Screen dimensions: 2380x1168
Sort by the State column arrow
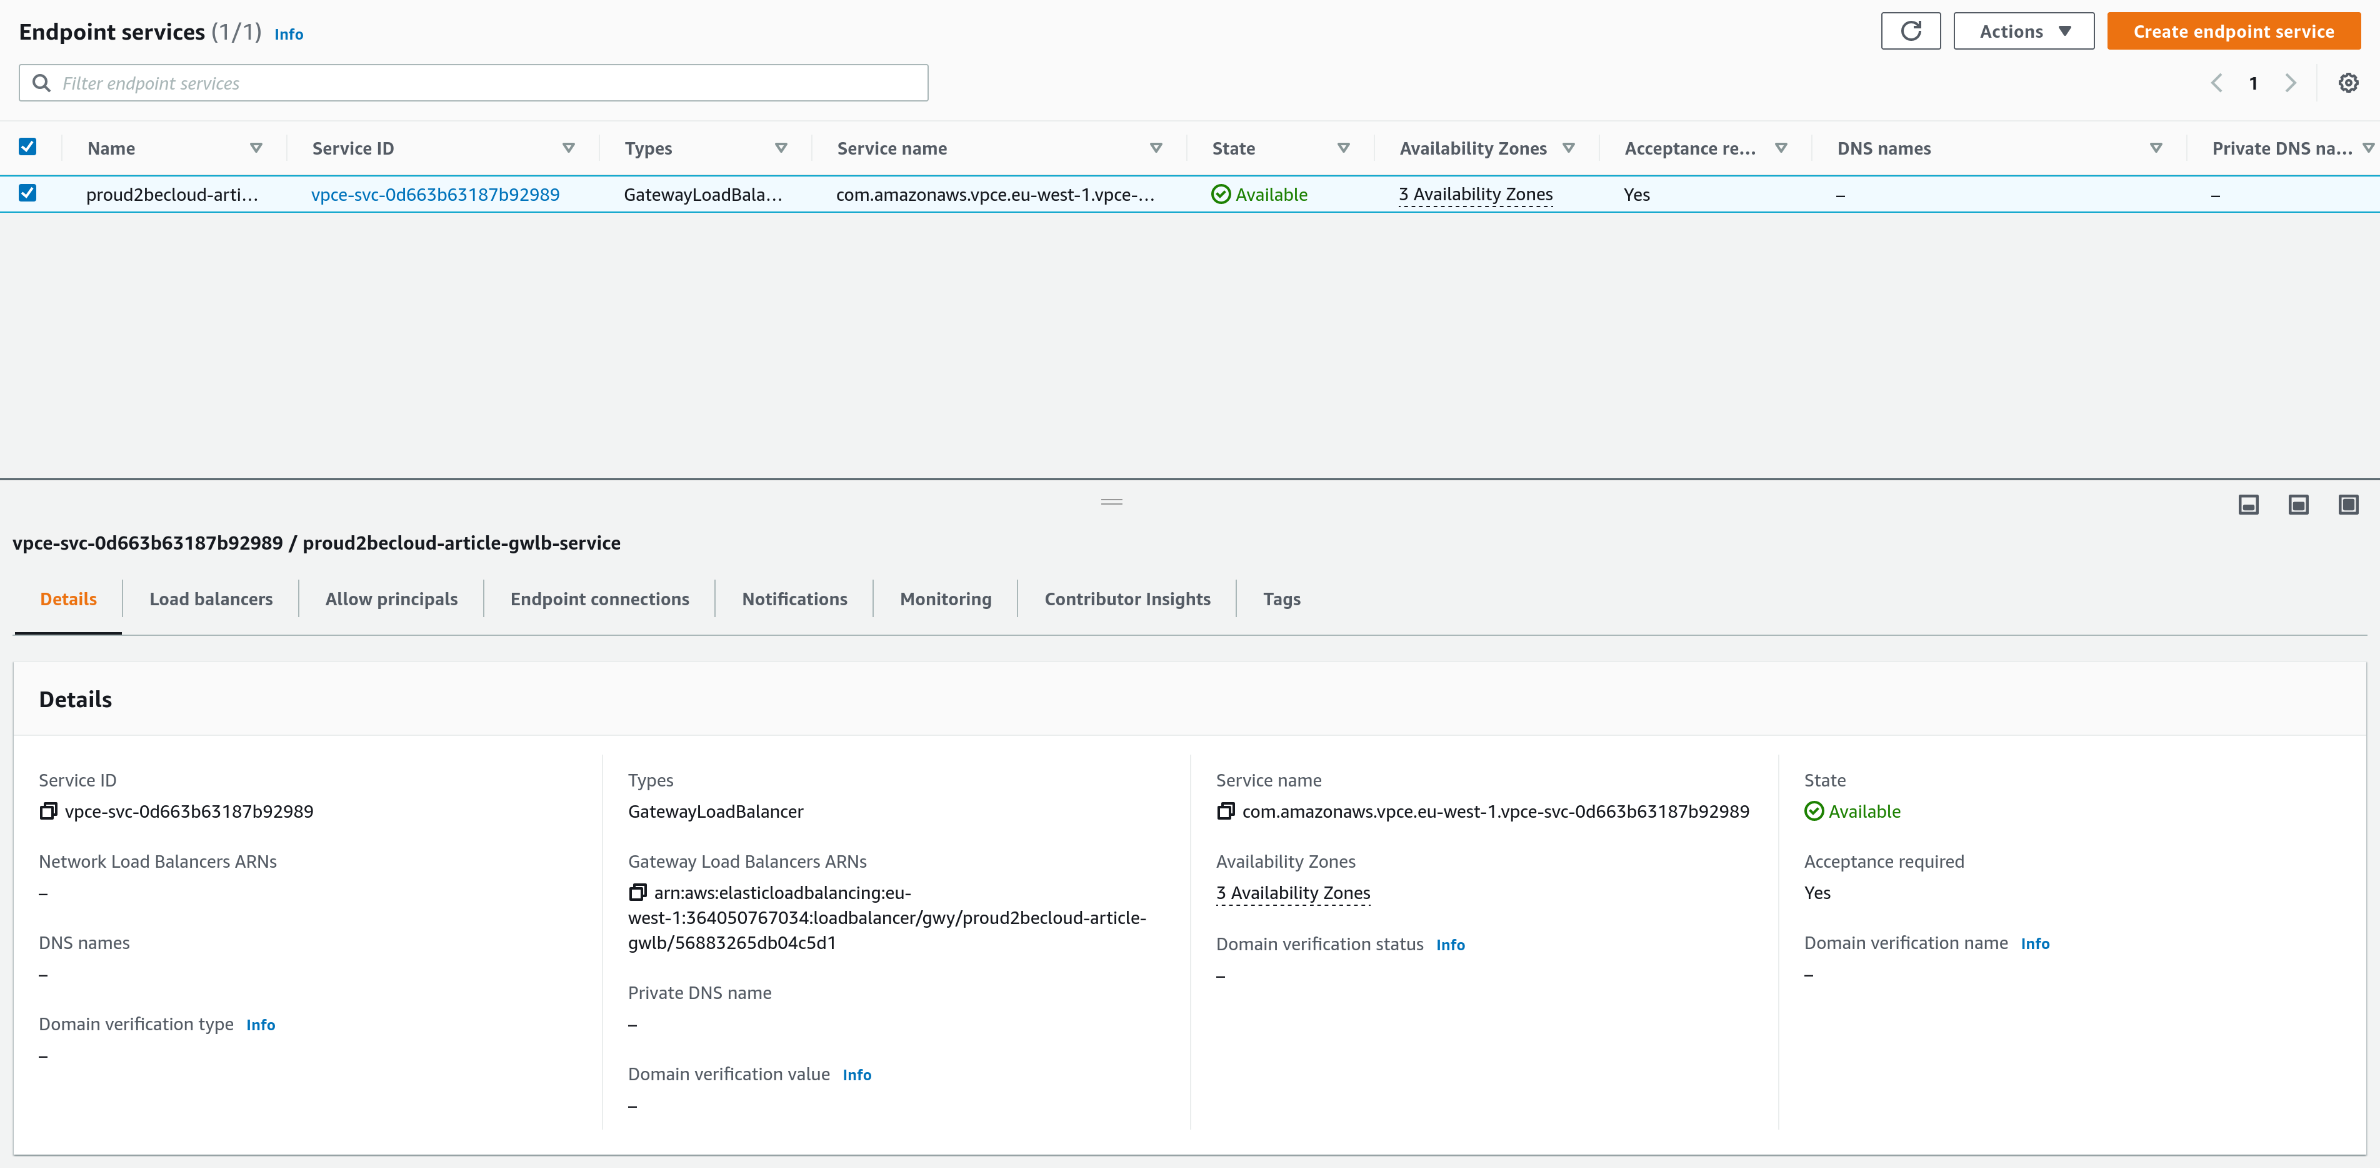click(x=1343, y=148)
